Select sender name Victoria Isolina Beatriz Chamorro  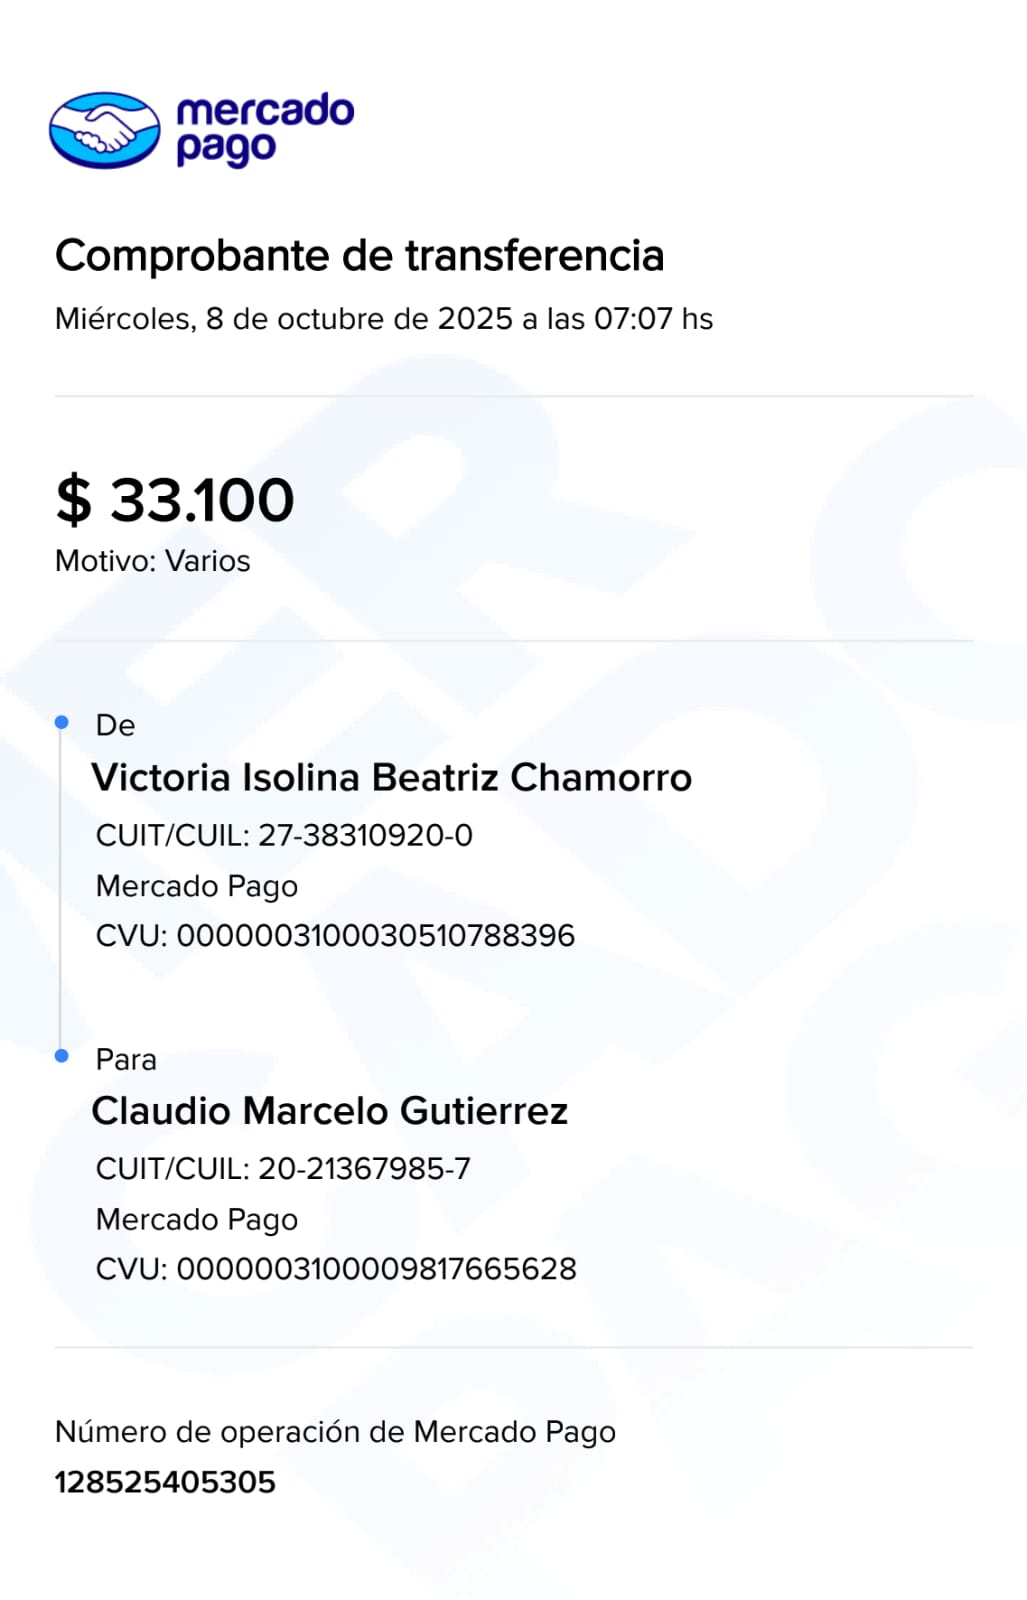click(391, 778)
